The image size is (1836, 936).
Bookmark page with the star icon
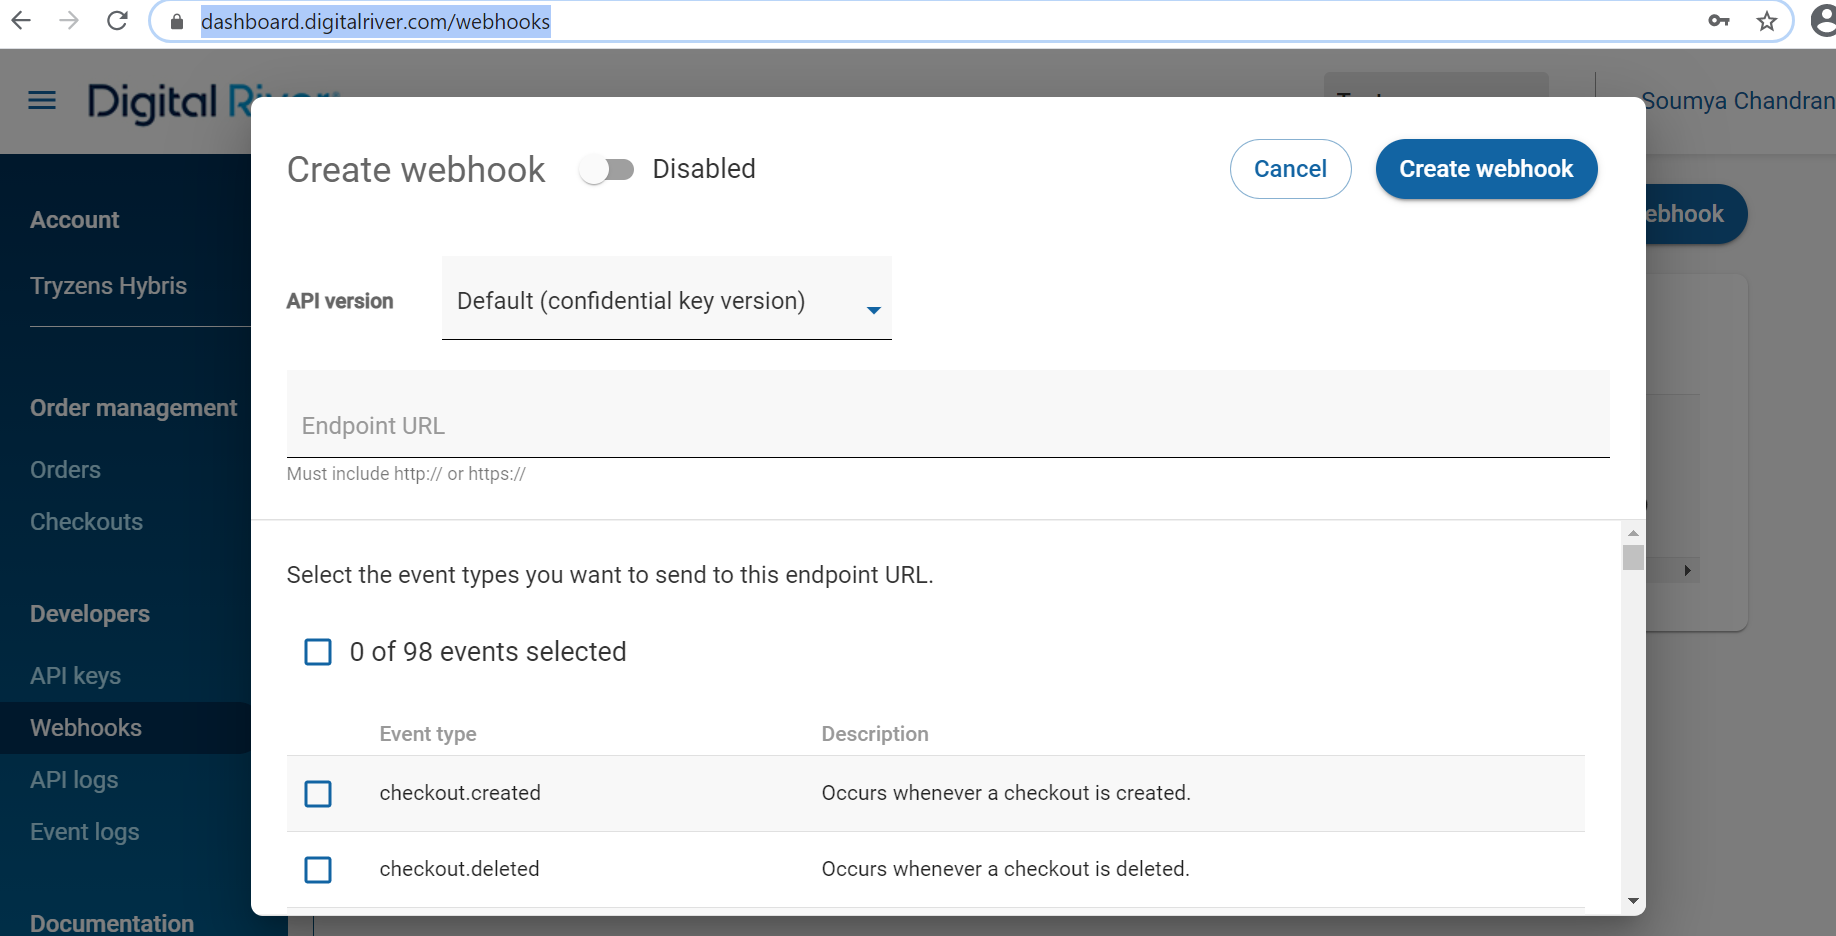[x=1767, y=21]
